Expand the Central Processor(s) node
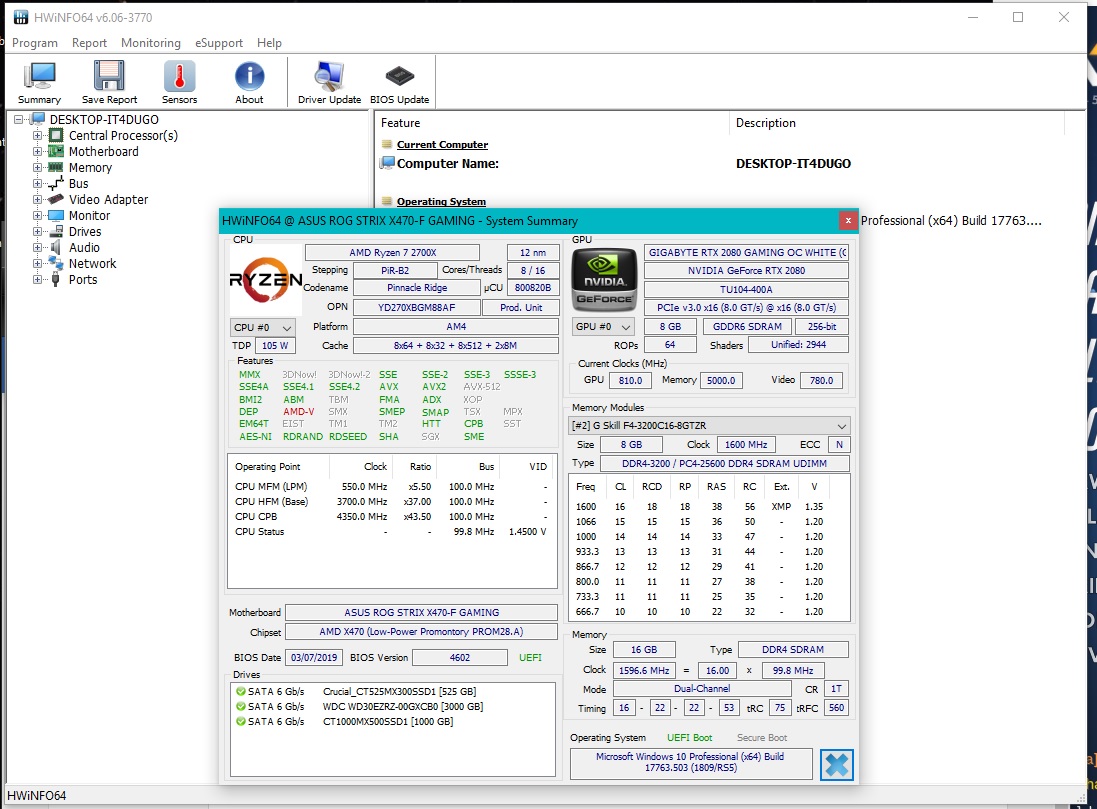Screen dimensions: 1097x809 (37, 136)
